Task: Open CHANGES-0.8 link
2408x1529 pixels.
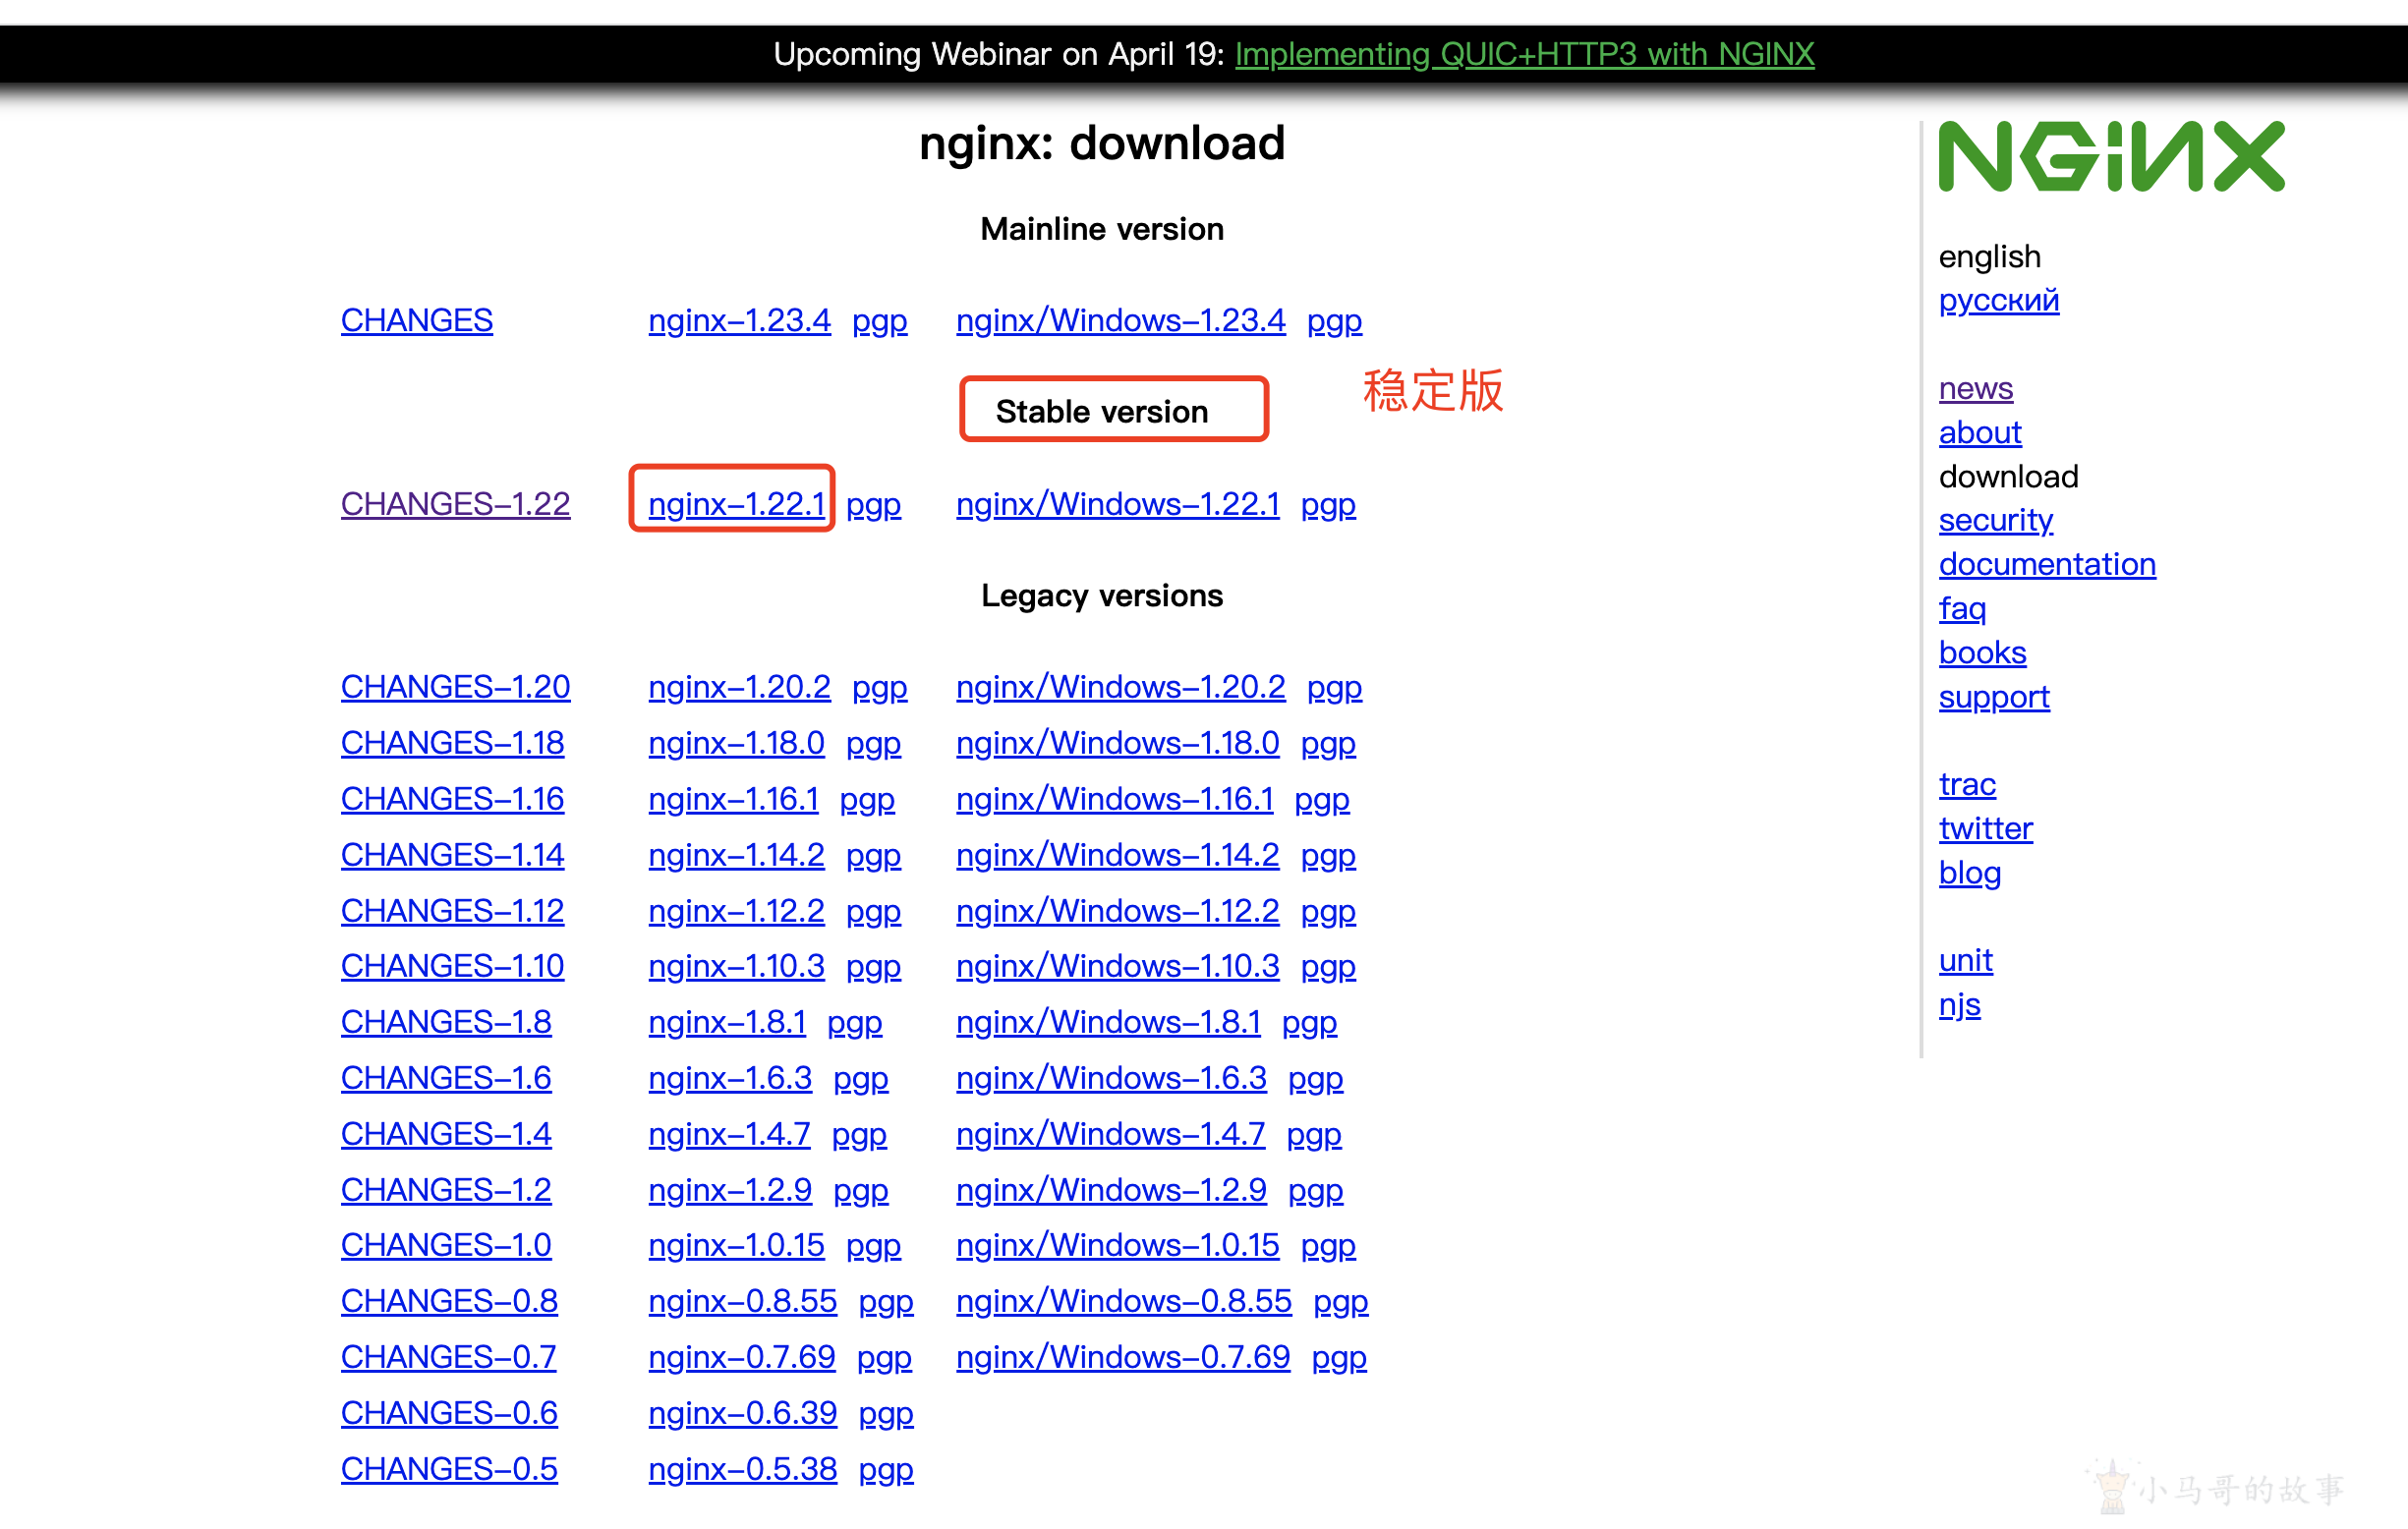Action: [449, 1301]
